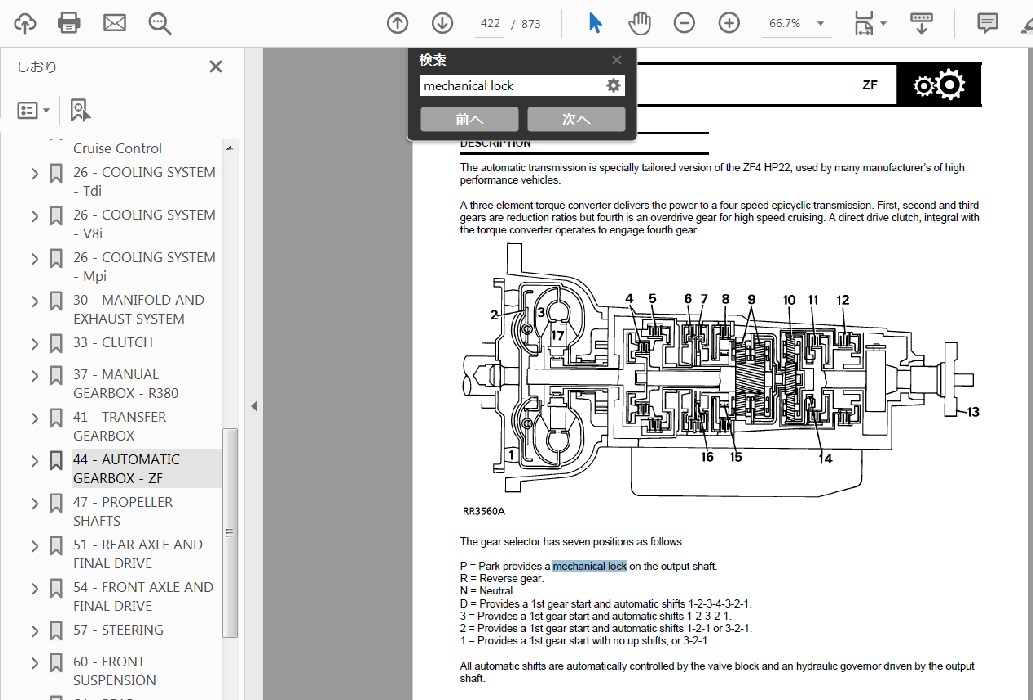This screenshot has height=700, width=1033.
Task: Activate the hand pan tool
Action: pos(639,23)
